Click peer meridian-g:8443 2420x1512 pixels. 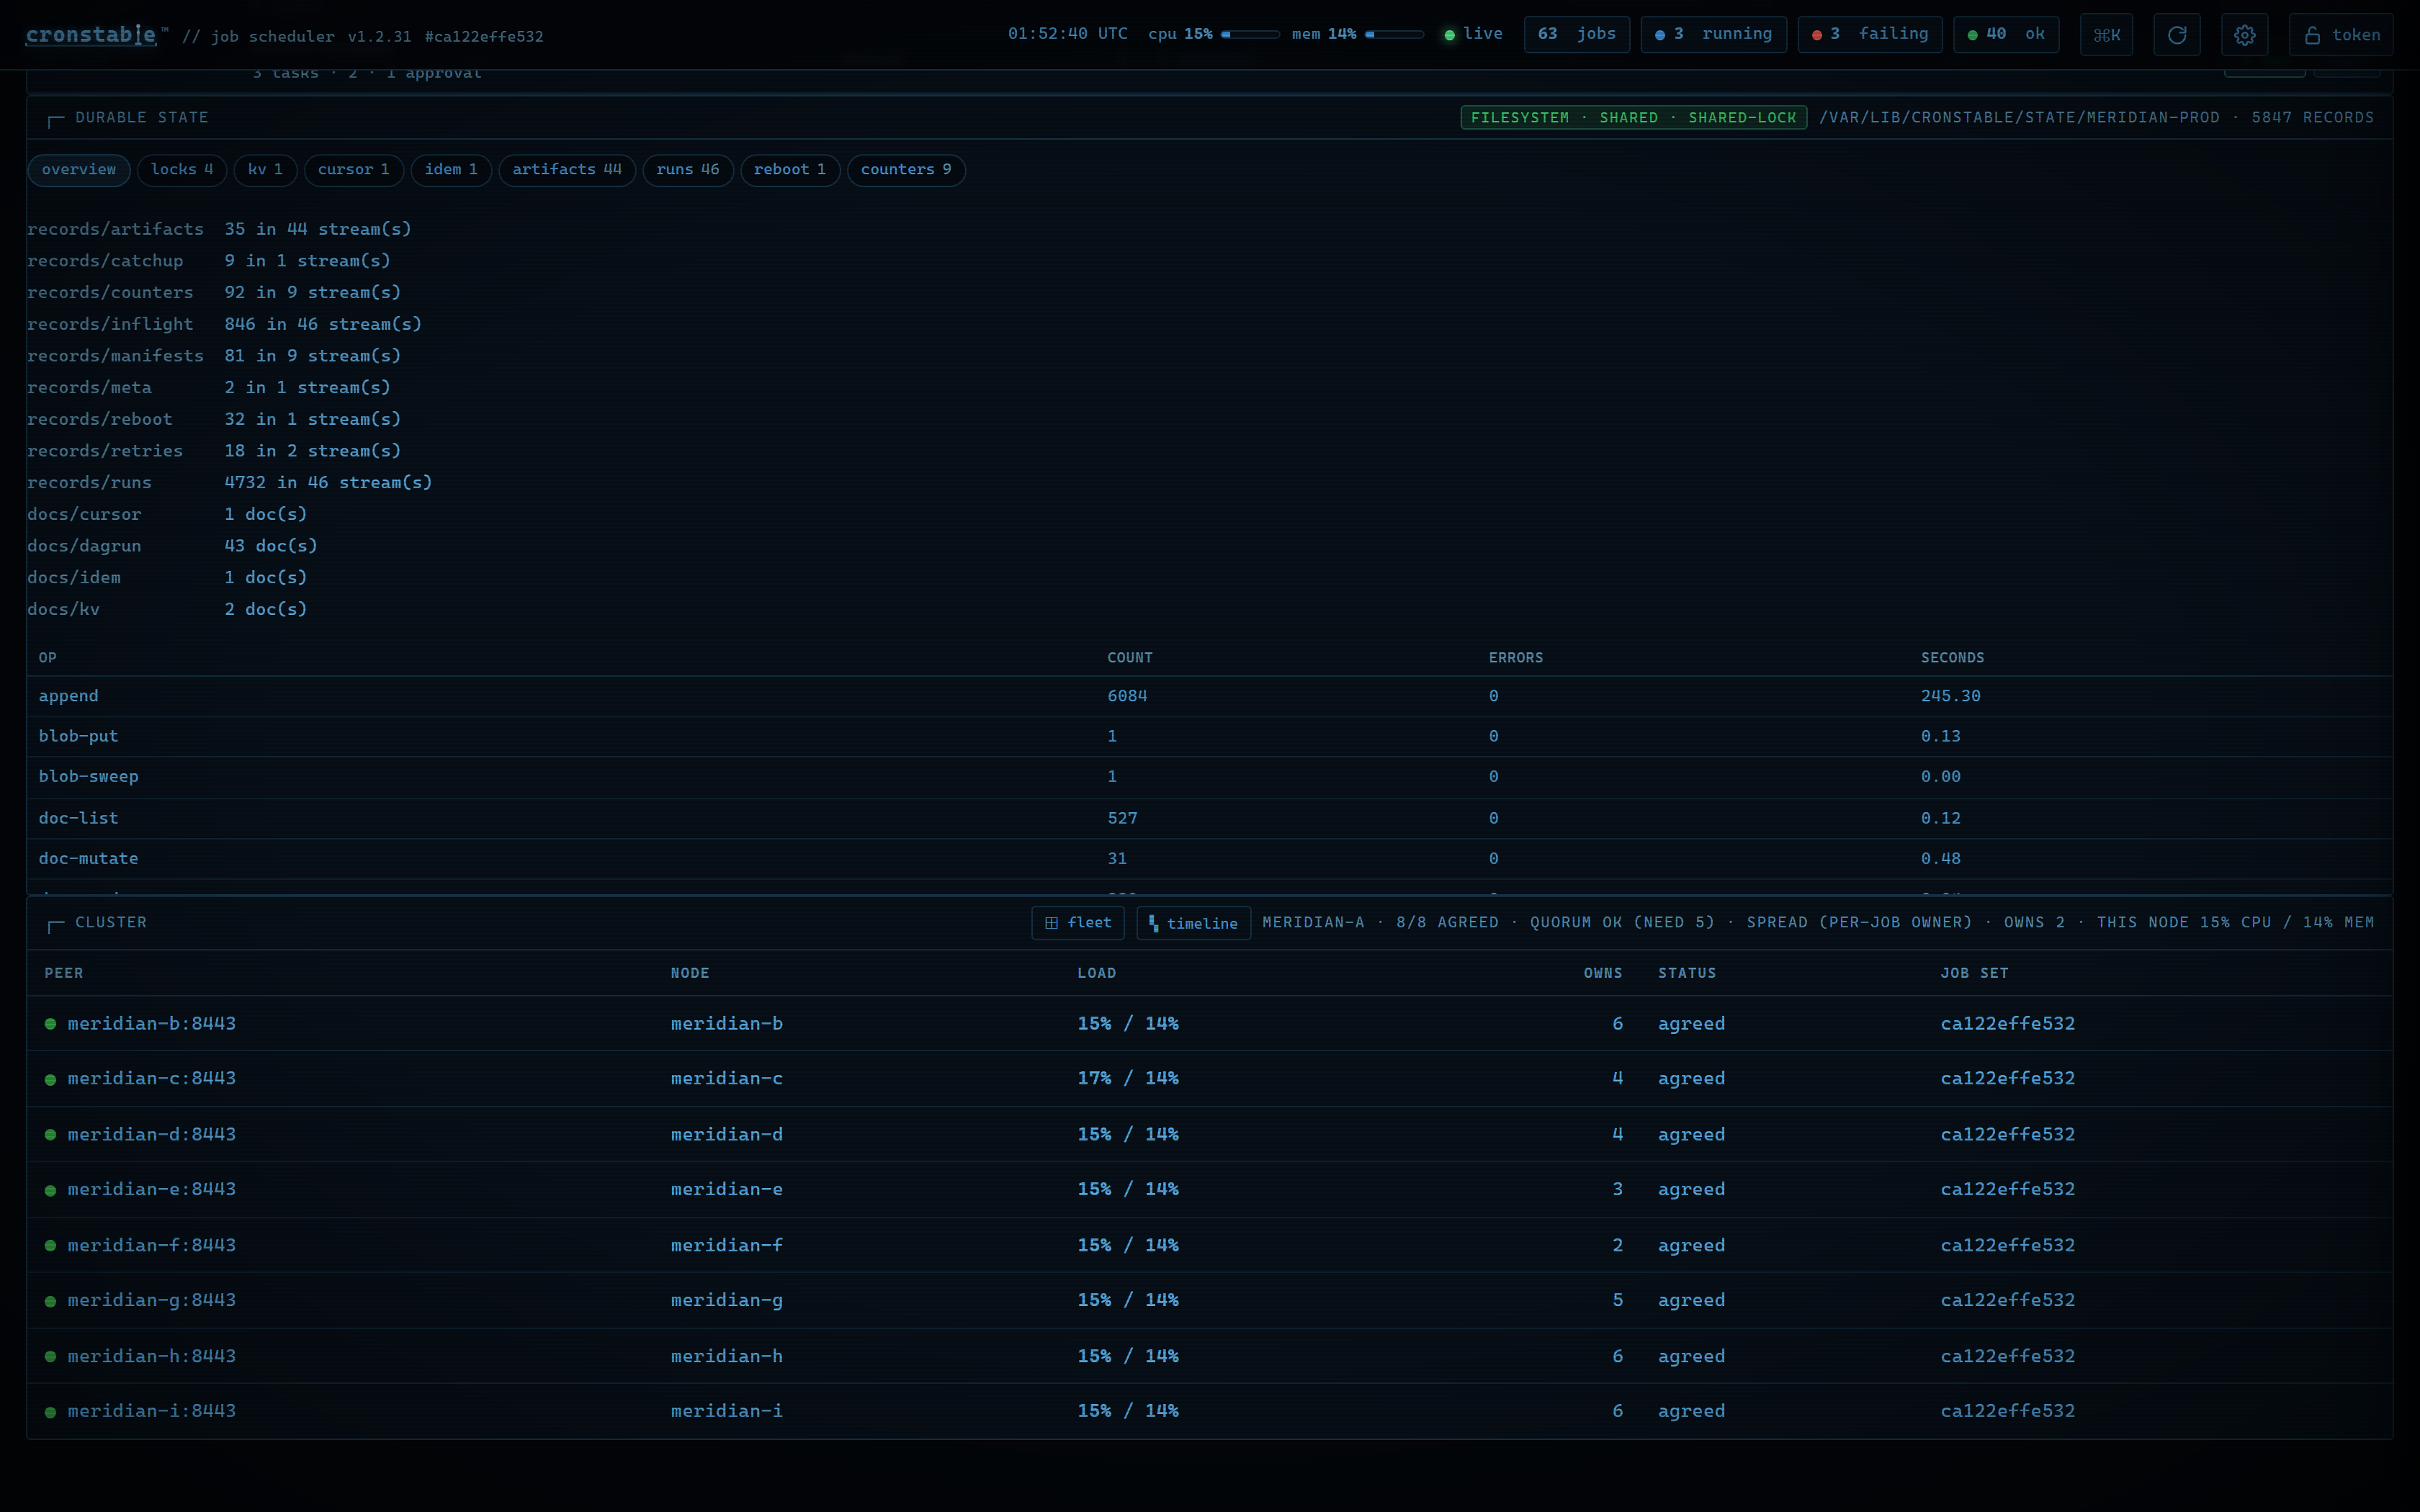click(152, 1301)
